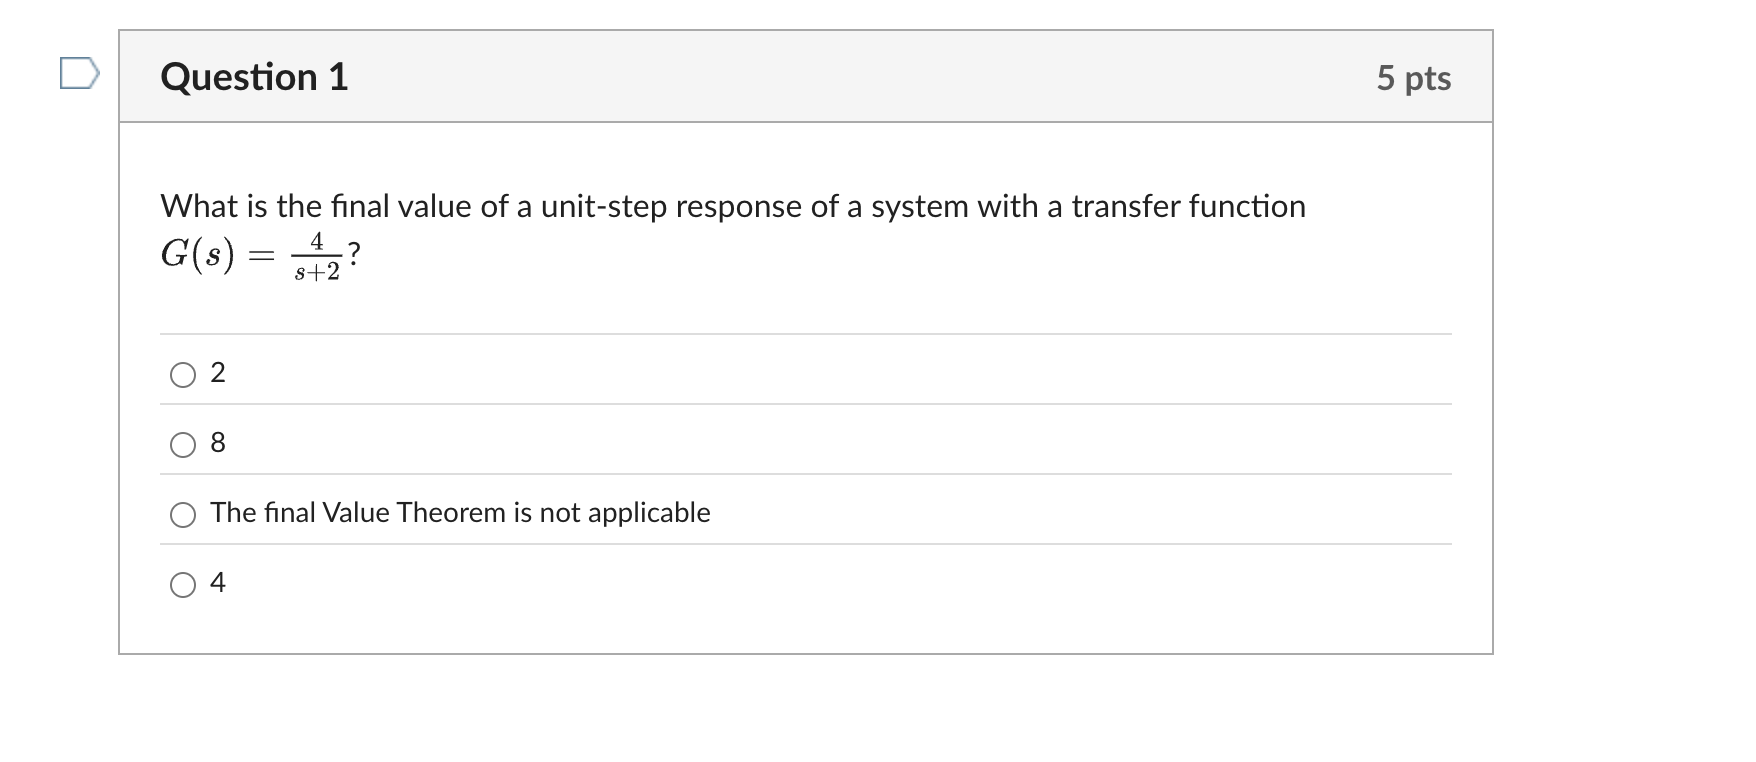Viewport: 1756px width, 762px height.
Task: Select the answer text reading 2
Action: 218,373
